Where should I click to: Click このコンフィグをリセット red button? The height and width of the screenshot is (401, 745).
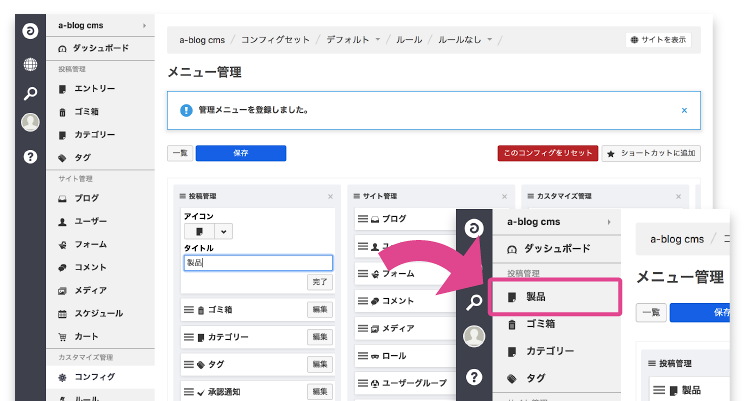(x=548, y=153)
